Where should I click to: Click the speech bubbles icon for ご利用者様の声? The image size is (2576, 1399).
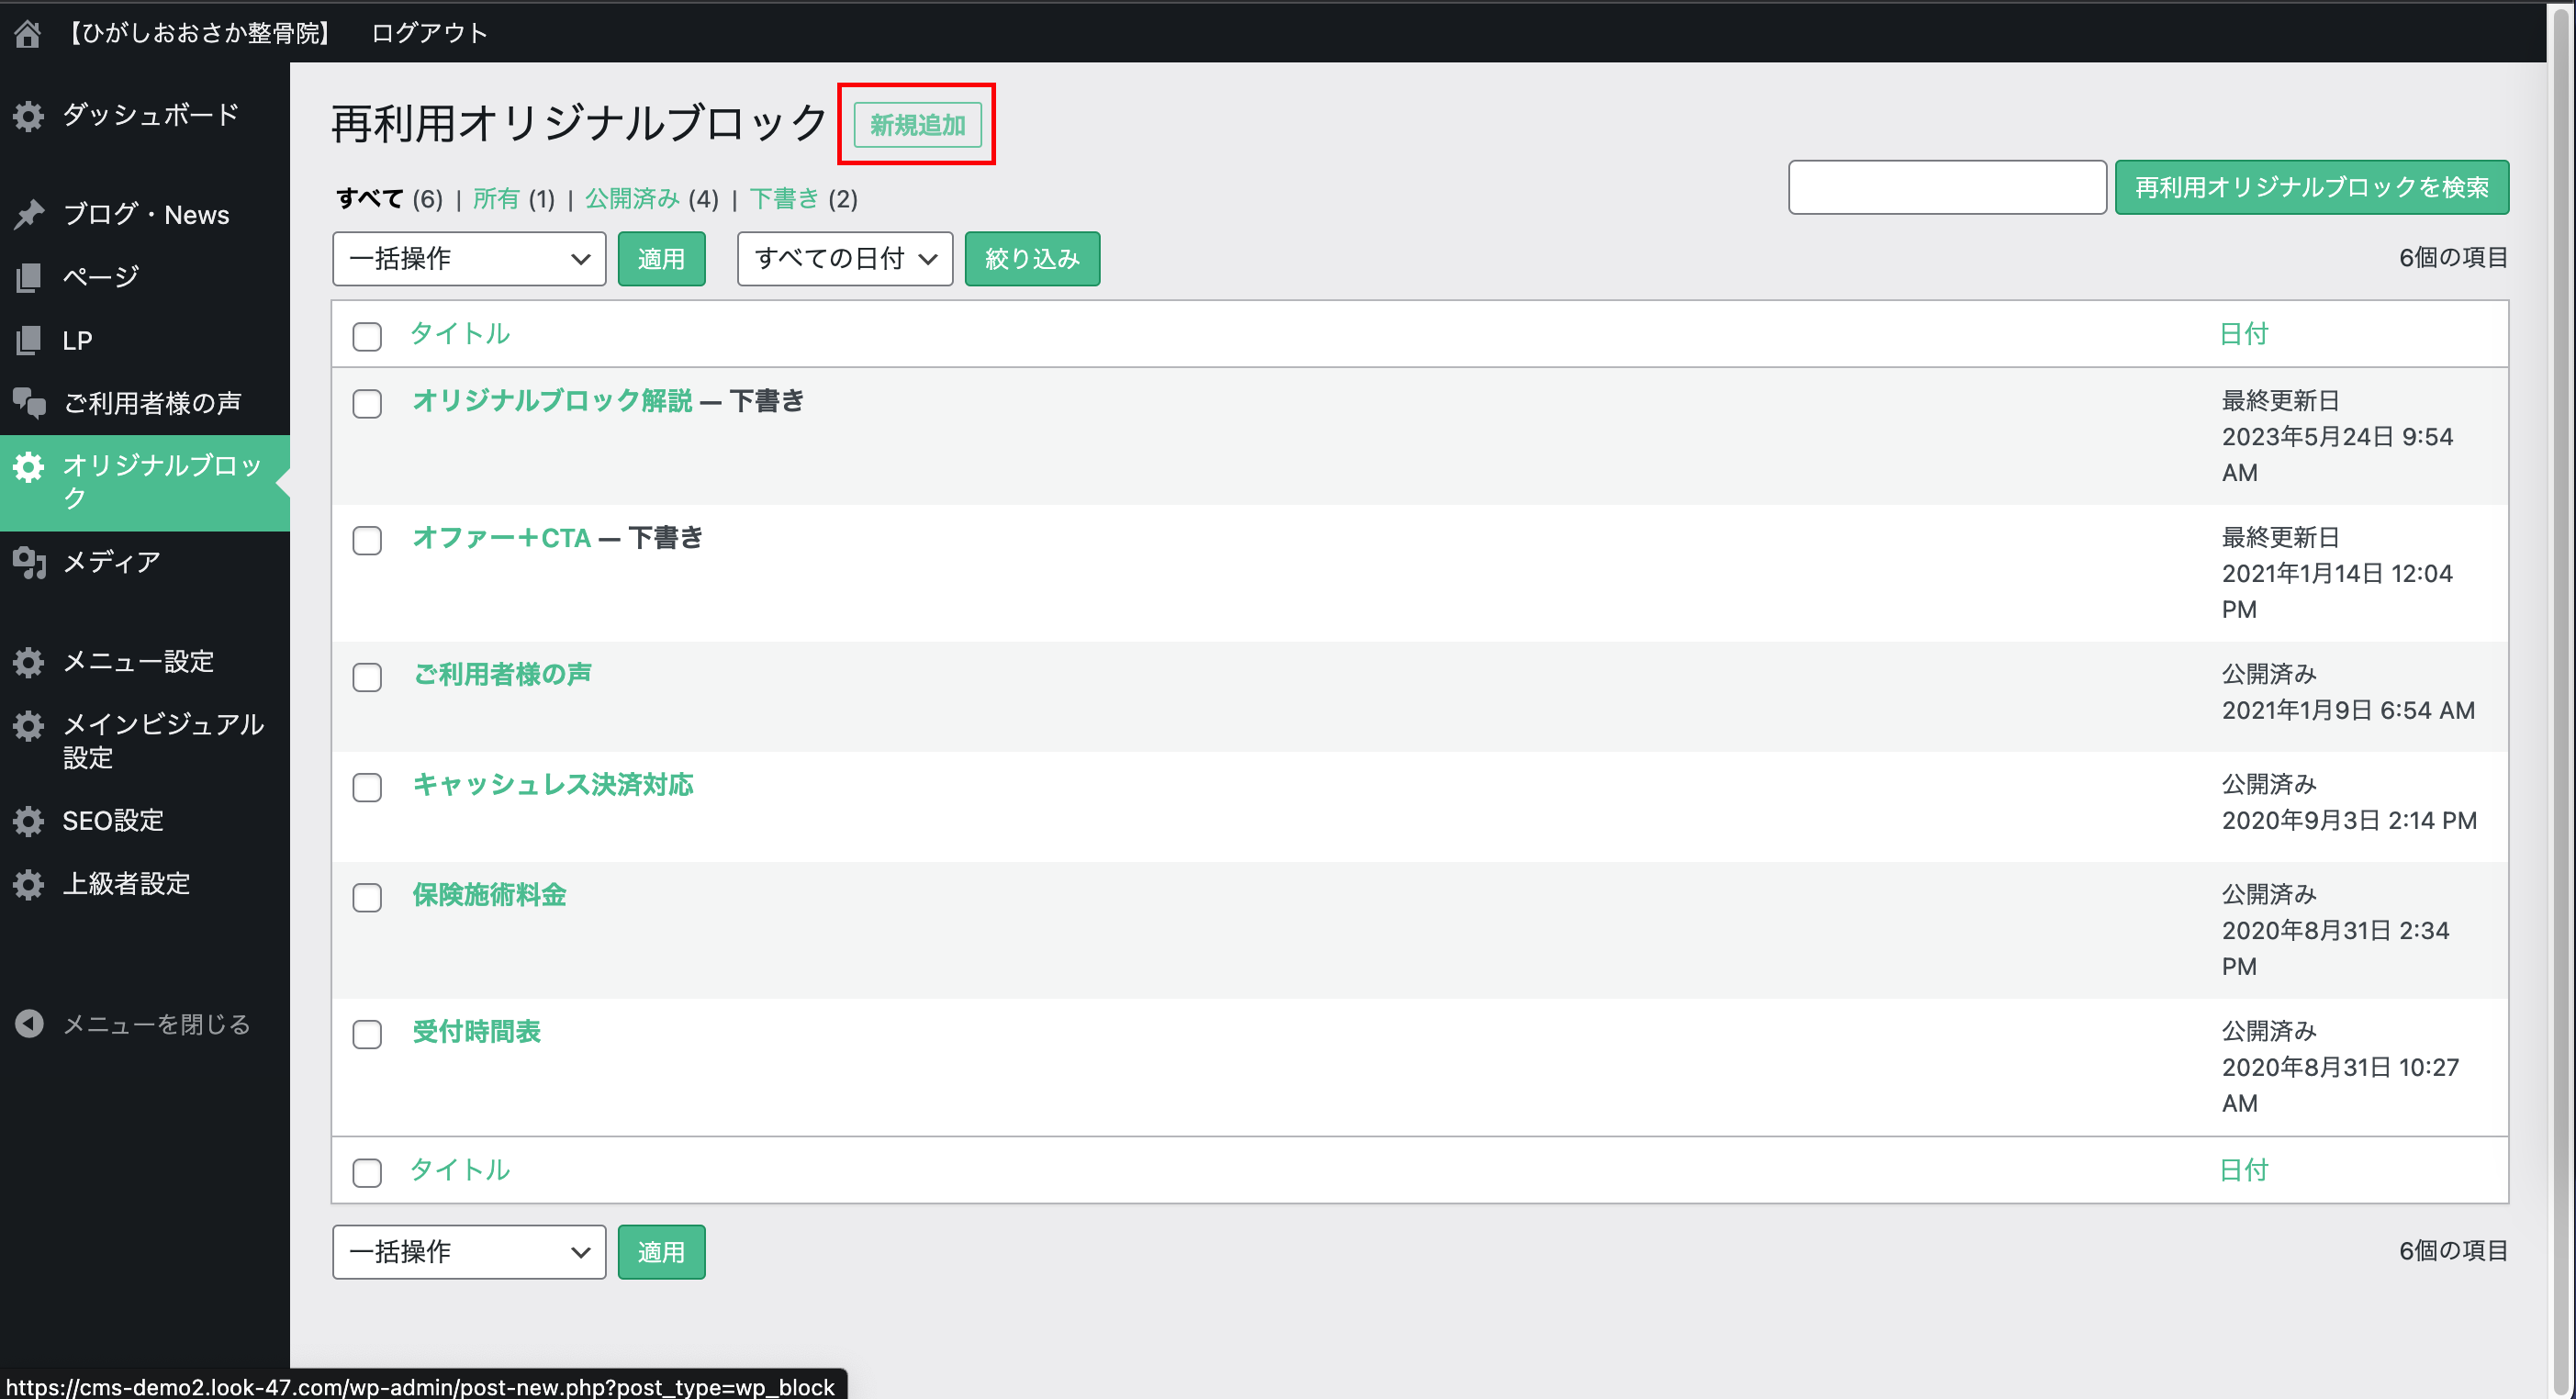pos(28,403)
